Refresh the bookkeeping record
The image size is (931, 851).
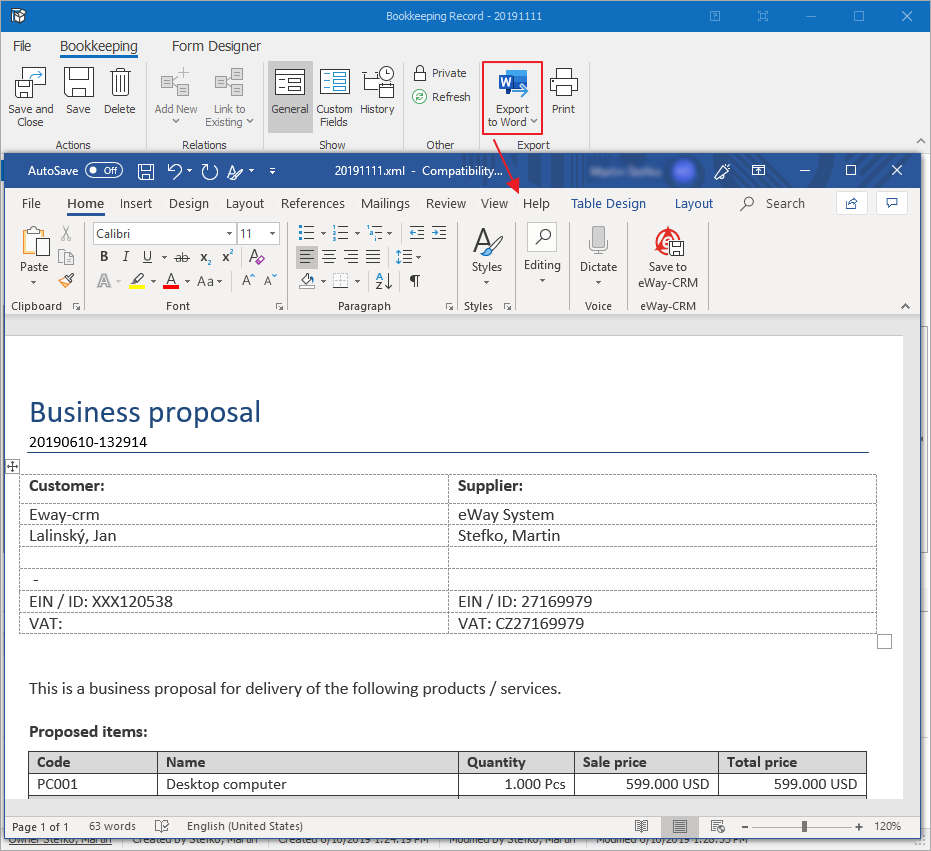tap(441, 97)
